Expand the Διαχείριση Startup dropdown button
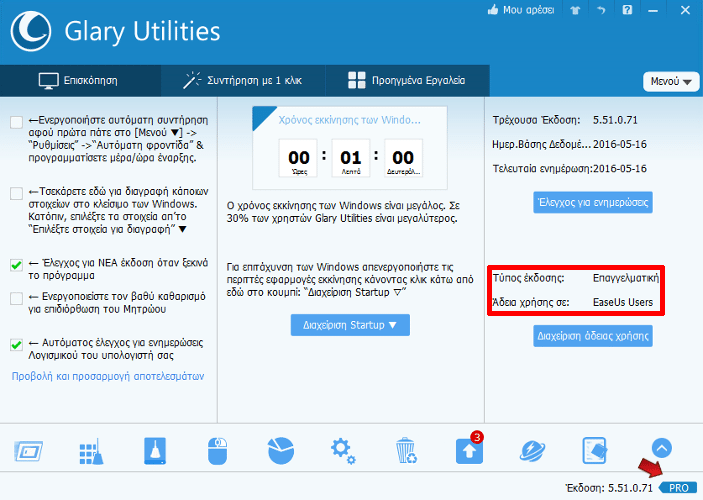Image resolution: width=703 pixels, height=500 pixels. (x=350, y=325)
